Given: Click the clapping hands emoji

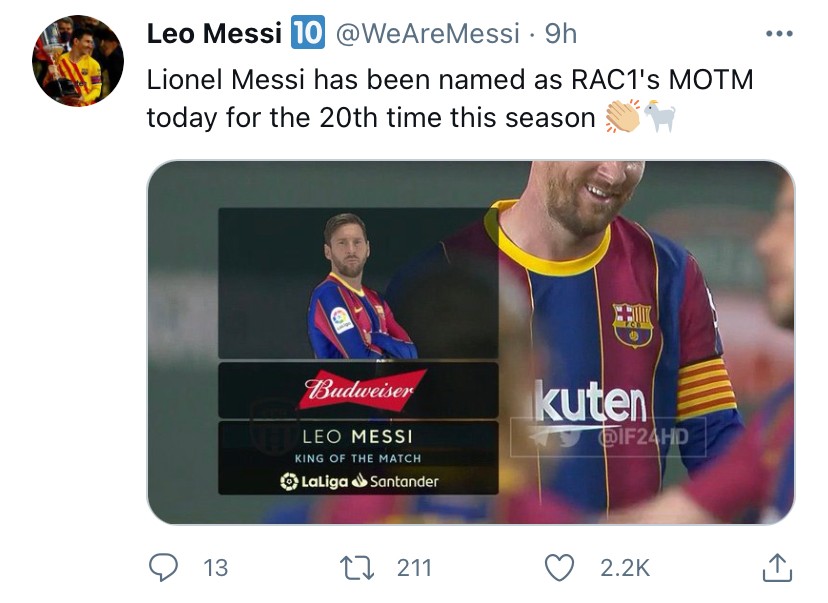Looking at the screenshot, I should click(623, 117).
